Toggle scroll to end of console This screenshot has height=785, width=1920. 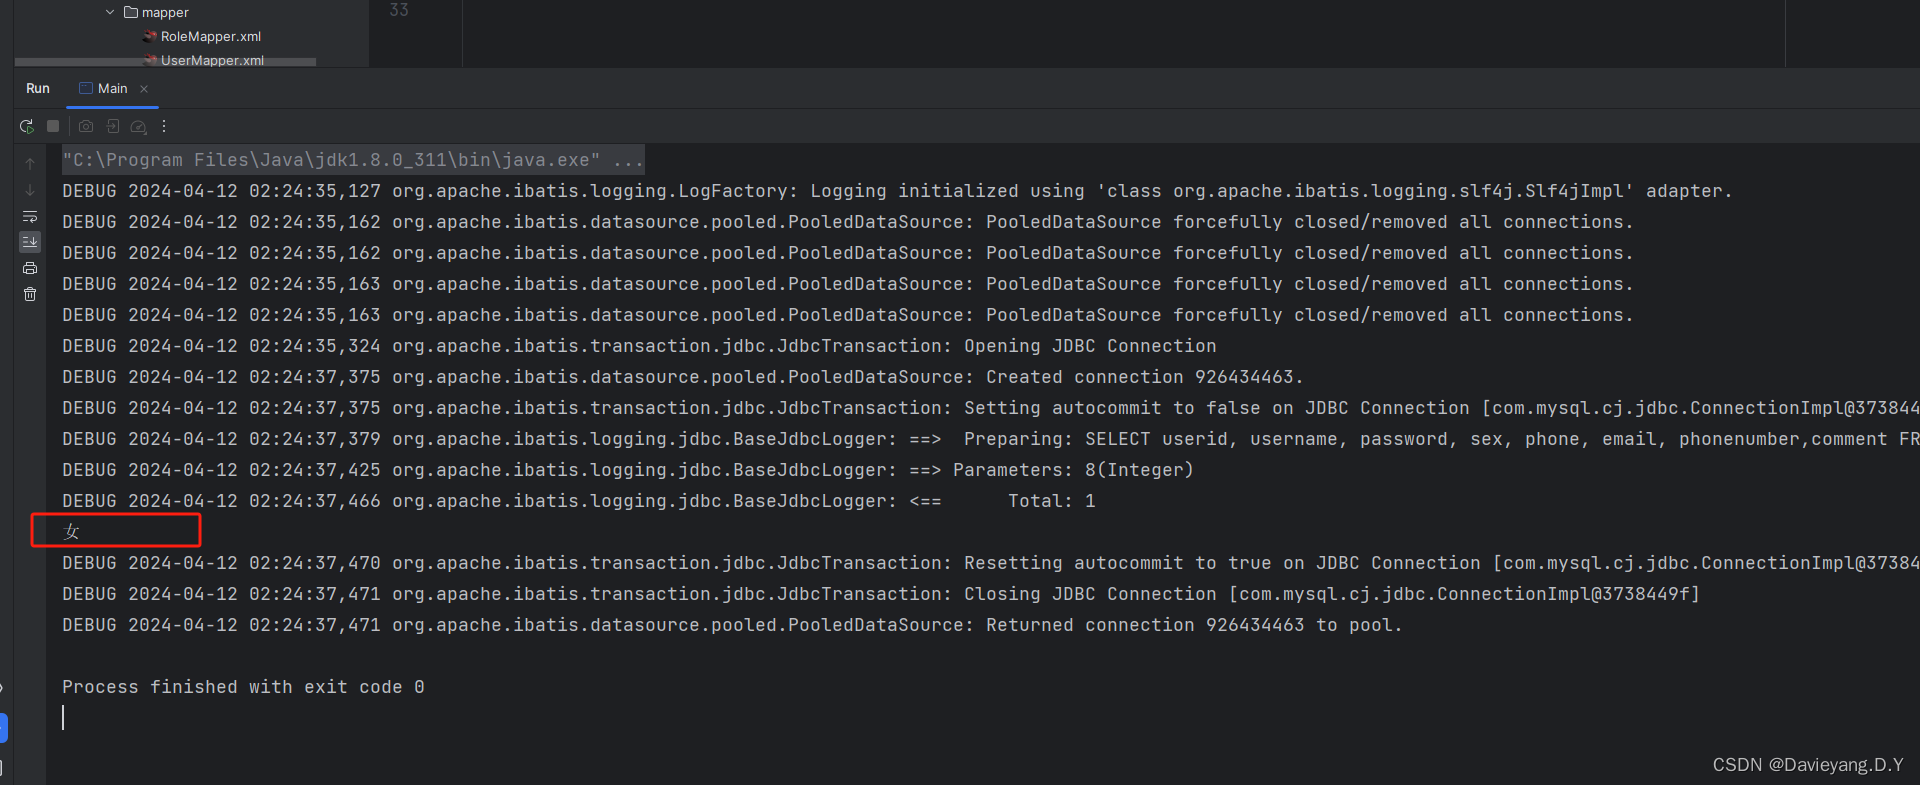pos(30,241)
